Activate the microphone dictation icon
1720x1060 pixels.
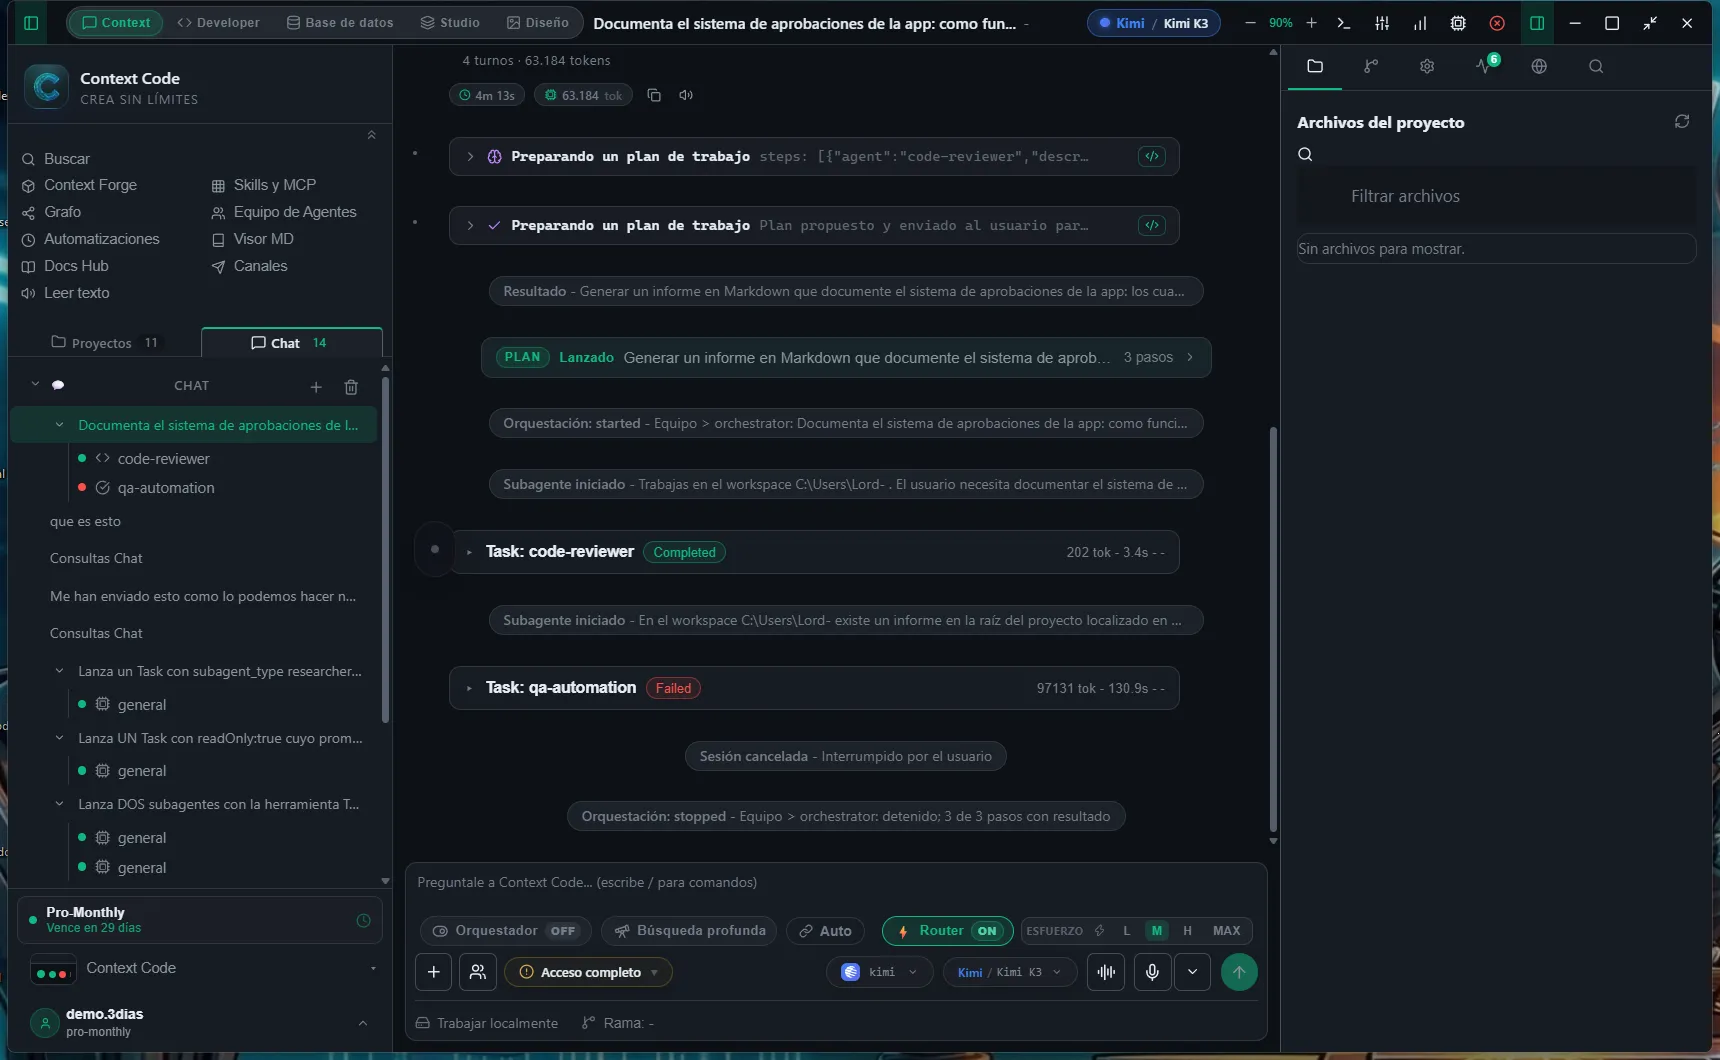[1152, 972]
